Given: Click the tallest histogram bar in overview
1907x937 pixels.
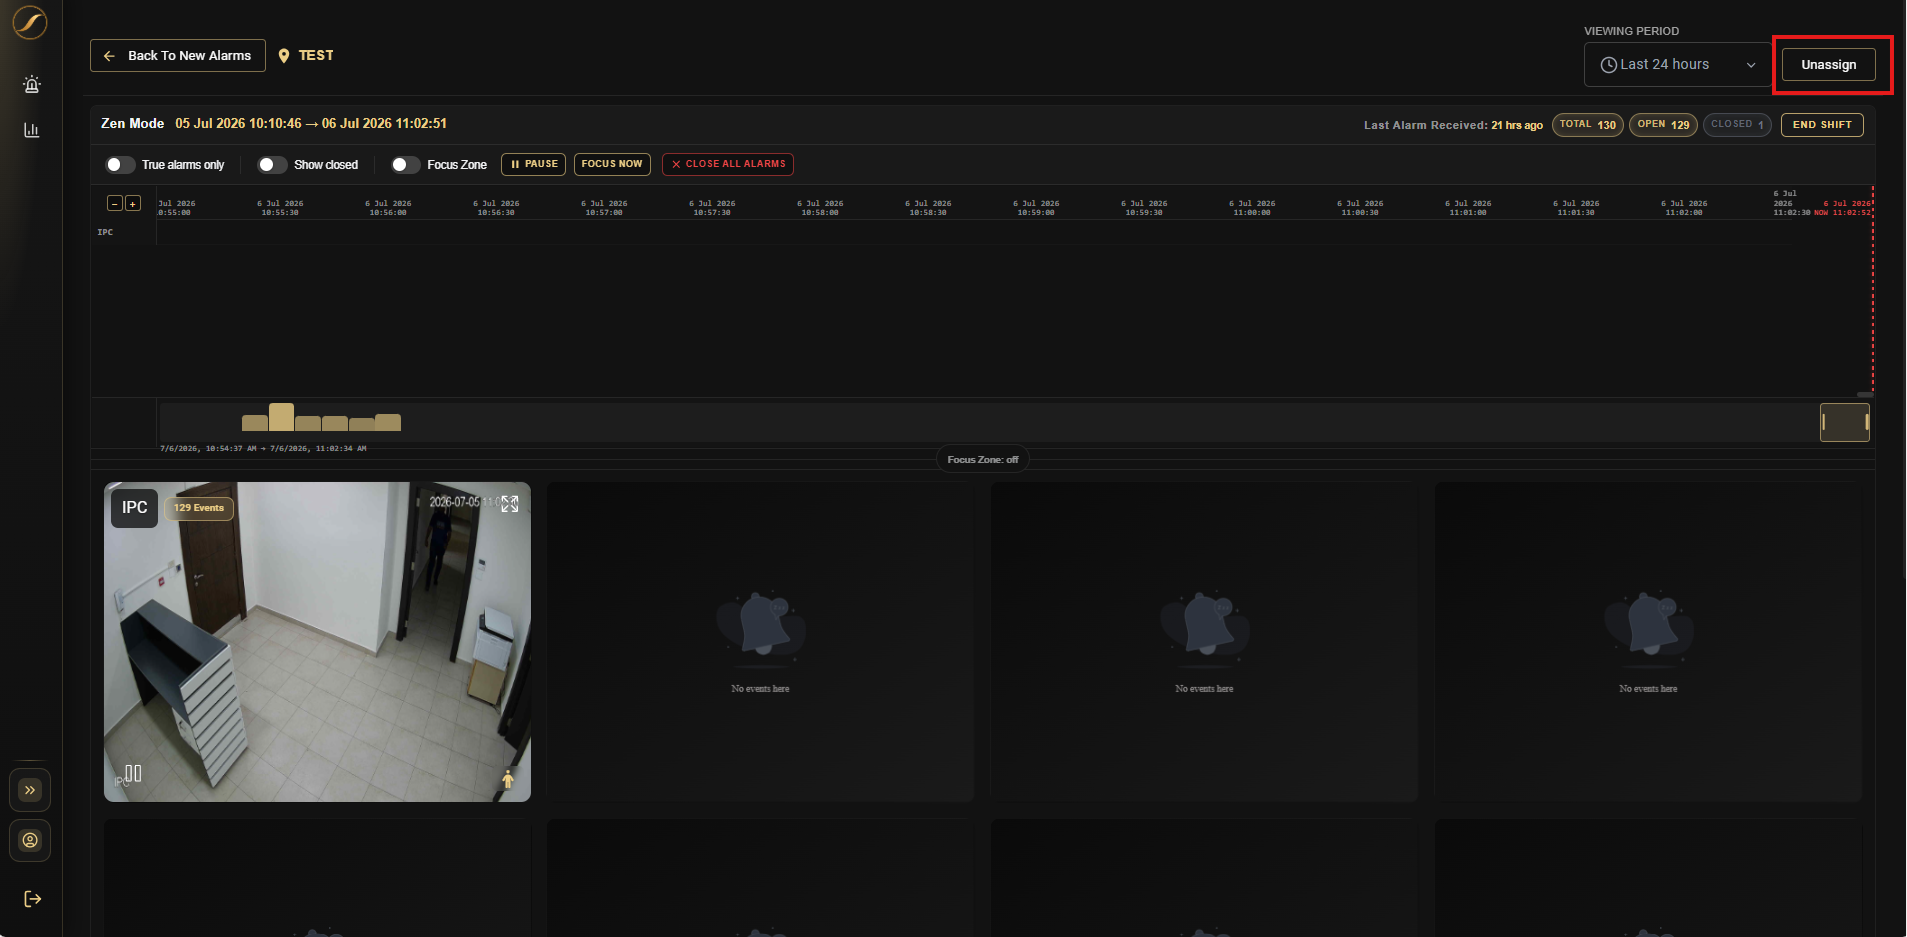Looking at the screenshot, I should 281,417.
